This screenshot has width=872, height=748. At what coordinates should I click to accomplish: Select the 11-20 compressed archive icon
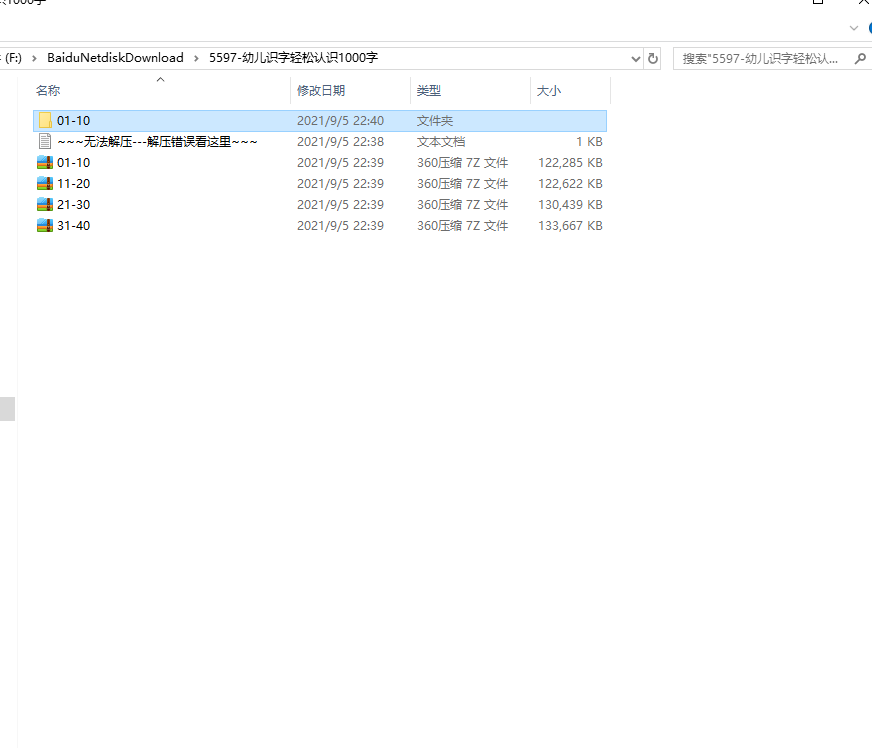click(44, 184)
